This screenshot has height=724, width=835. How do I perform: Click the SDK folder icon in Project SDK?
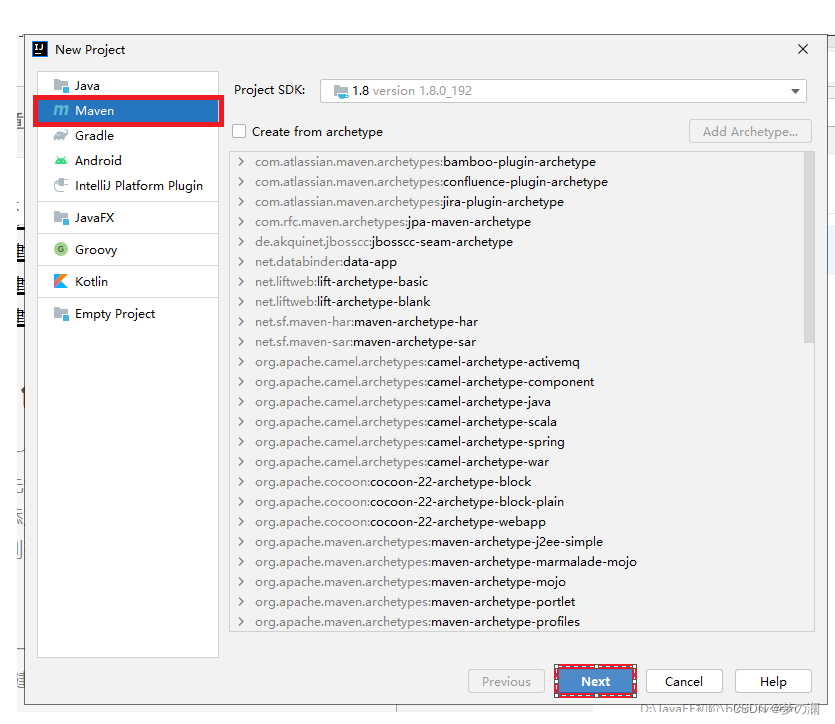(x=341, y=91)
